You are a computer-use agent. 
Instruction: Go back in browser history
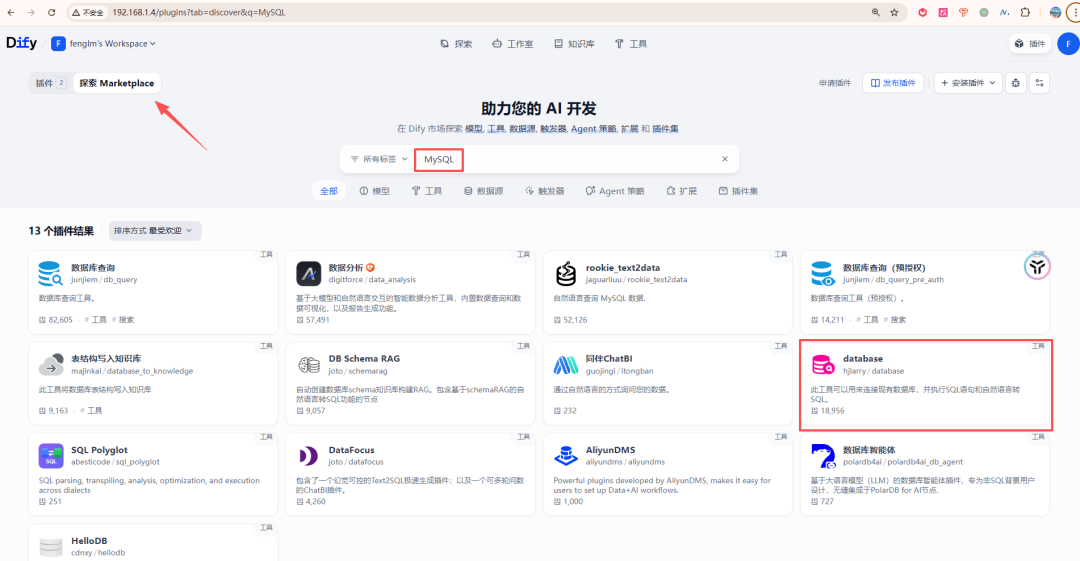point(11,12)
